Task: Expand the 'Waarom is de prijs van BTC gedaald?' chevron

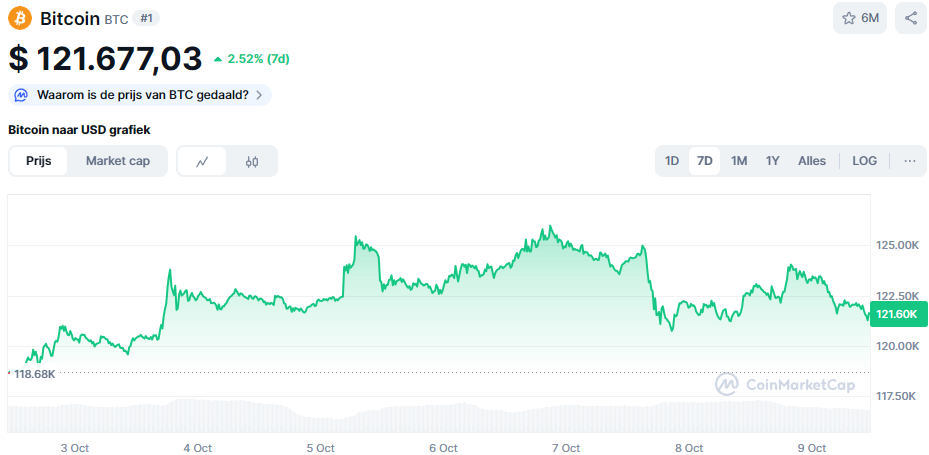Action: pyautogui.click(x=259, y=95)
